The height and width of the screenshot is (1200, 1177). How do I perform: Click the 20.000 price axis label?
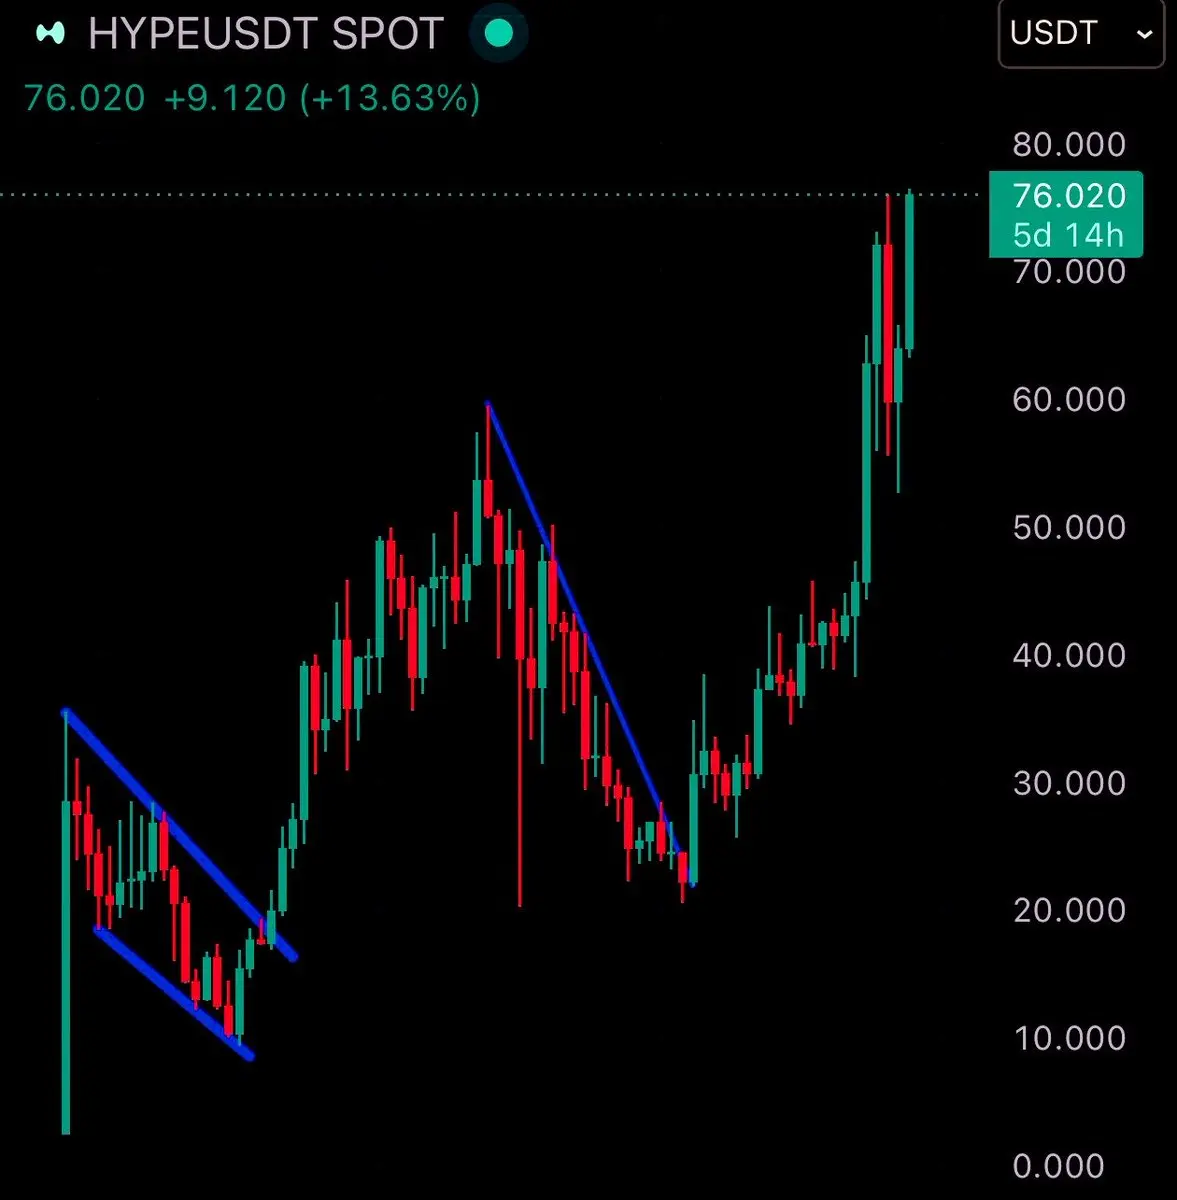click(x=1069, y=910)
